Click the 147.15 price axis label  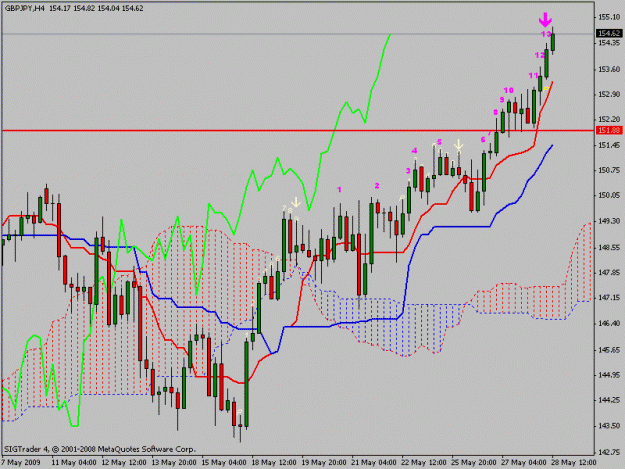click(608, 298)
